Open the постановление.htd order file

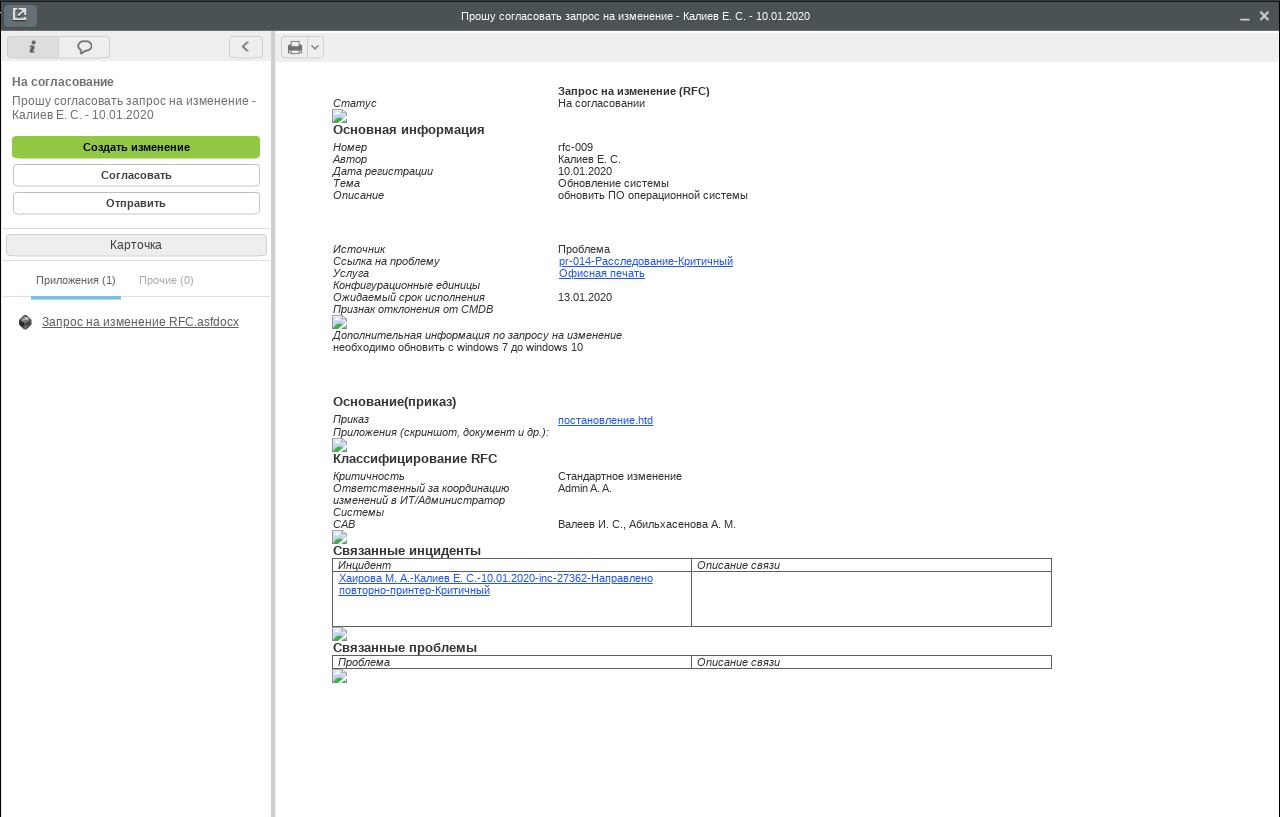click(605, 420)
